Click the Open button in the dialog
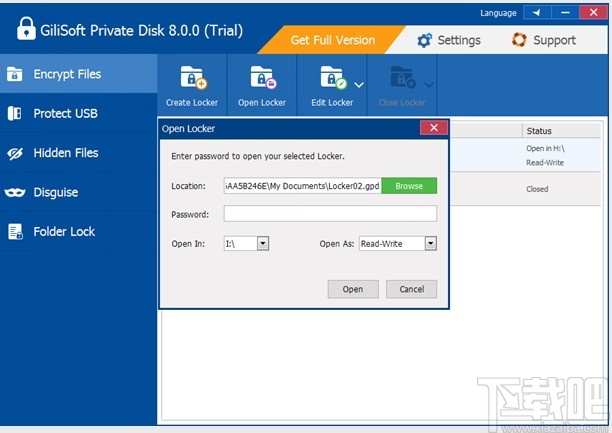 click(x=353, y=289)
